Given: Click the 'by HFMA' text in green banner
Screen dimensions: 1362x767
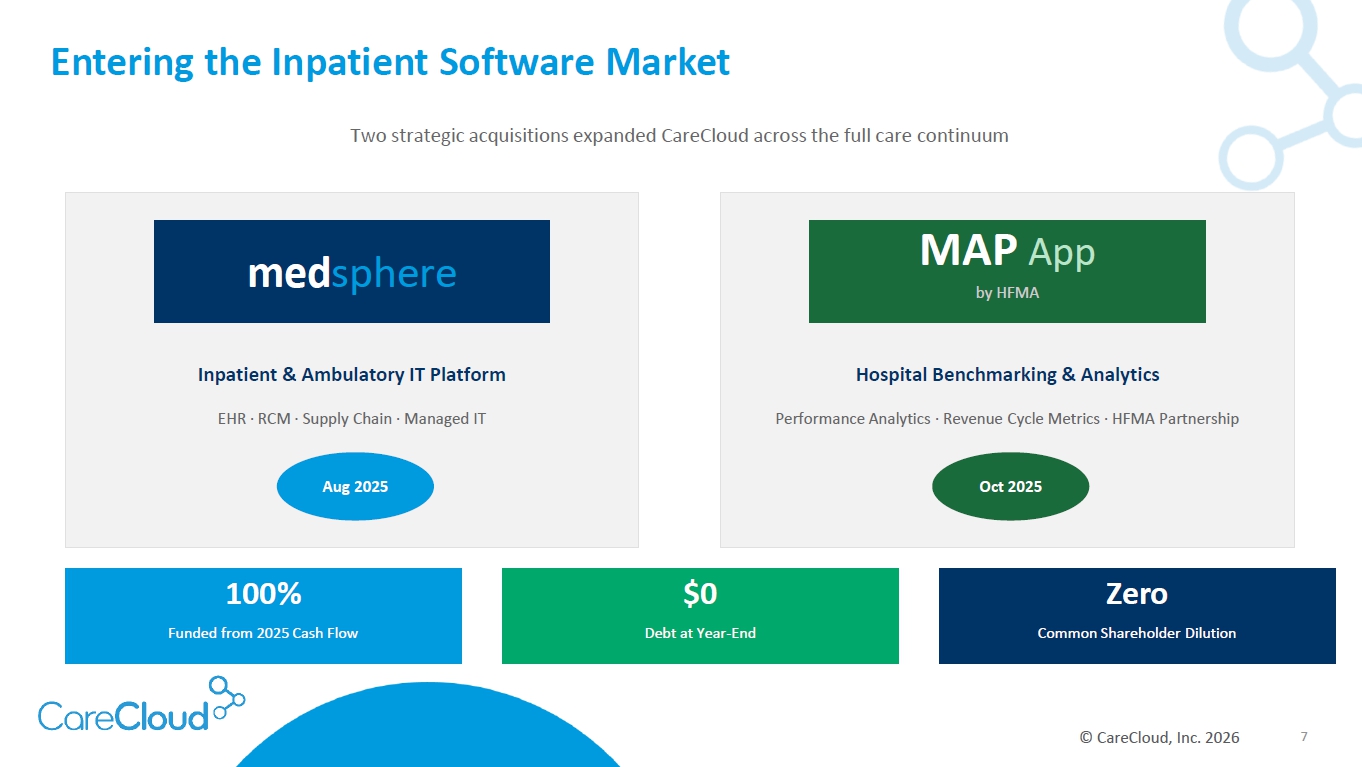Looking at the screenshot, I should coord(1007,293).
